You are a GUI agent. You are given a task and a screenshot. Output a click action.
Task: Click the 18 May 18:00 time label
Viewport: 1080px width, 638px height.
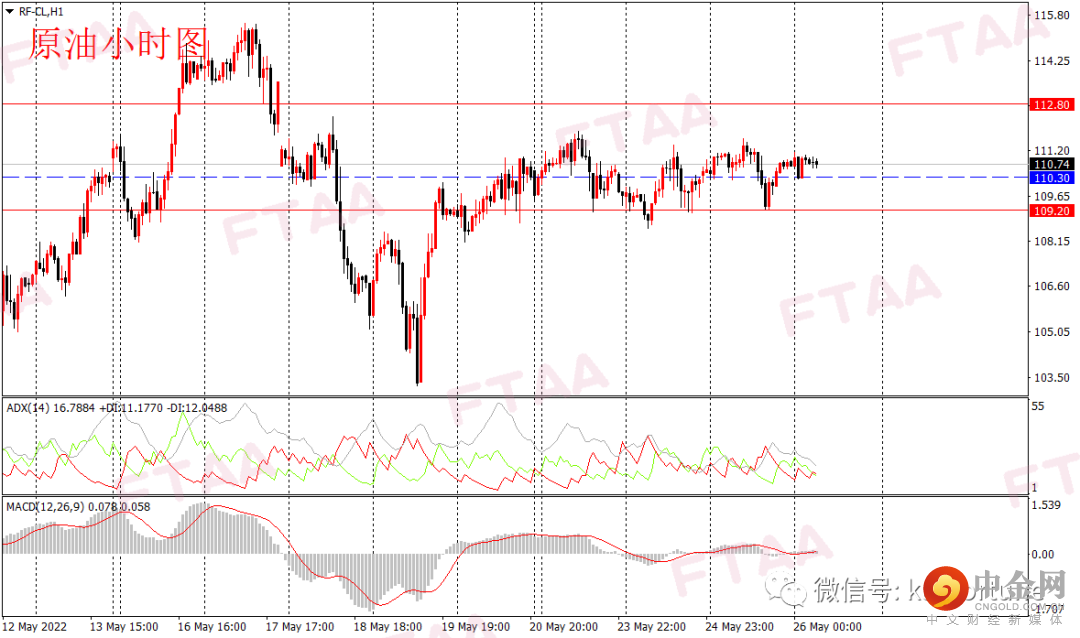(388, 626)
